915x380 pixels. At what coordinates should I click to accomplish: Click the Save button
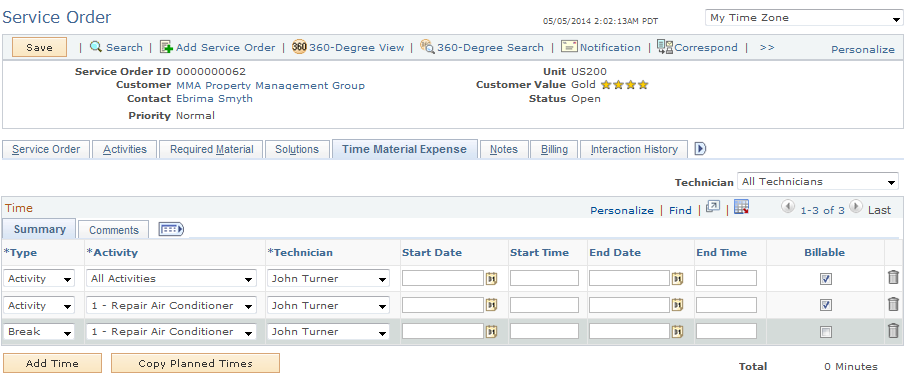(40, 47)
